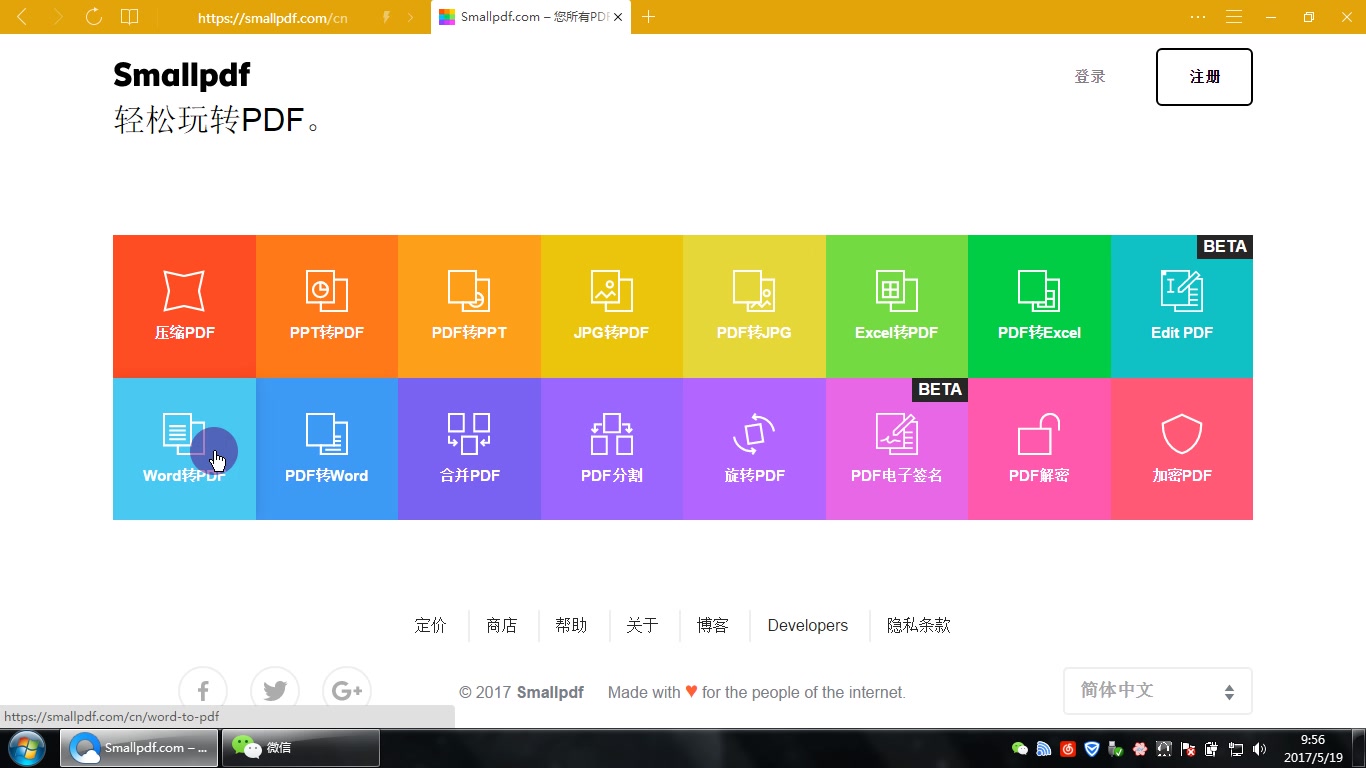Reload the page with the refresh icon
Viewport: 1366px width, 768px height.
[93, 17]
